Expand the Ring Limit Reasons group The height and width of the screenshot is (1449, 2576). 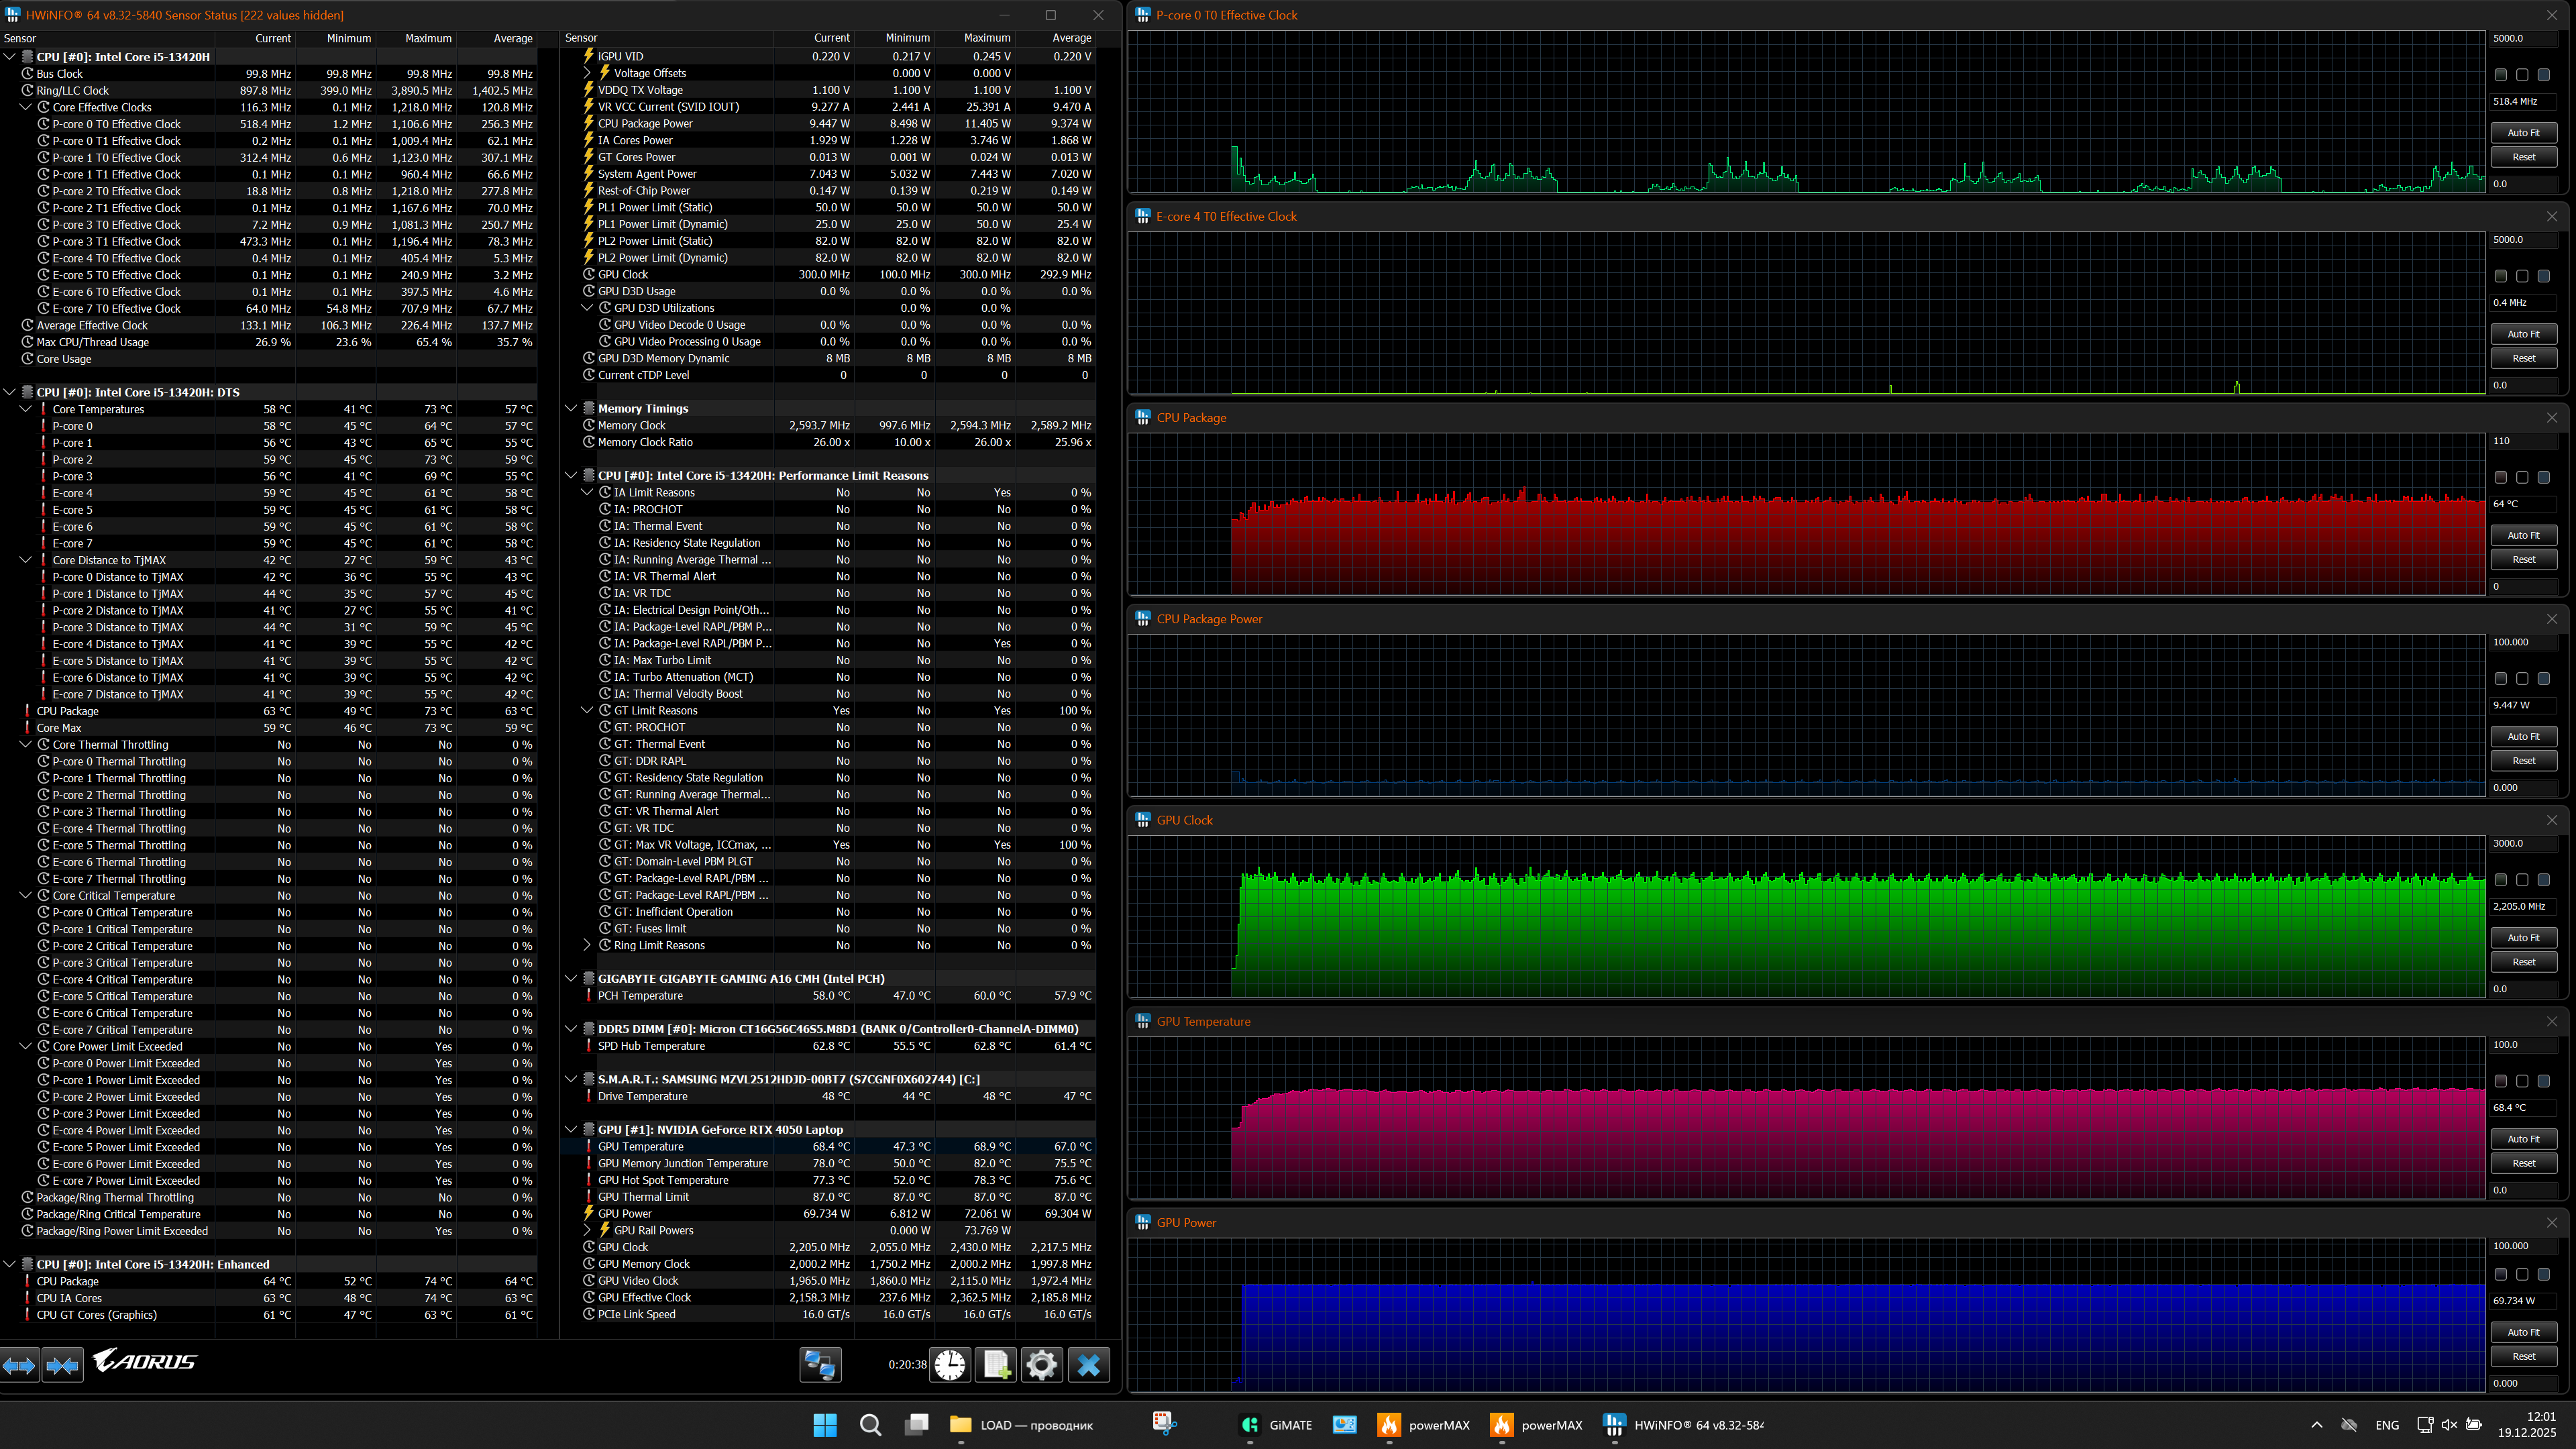tap(587, 945)
